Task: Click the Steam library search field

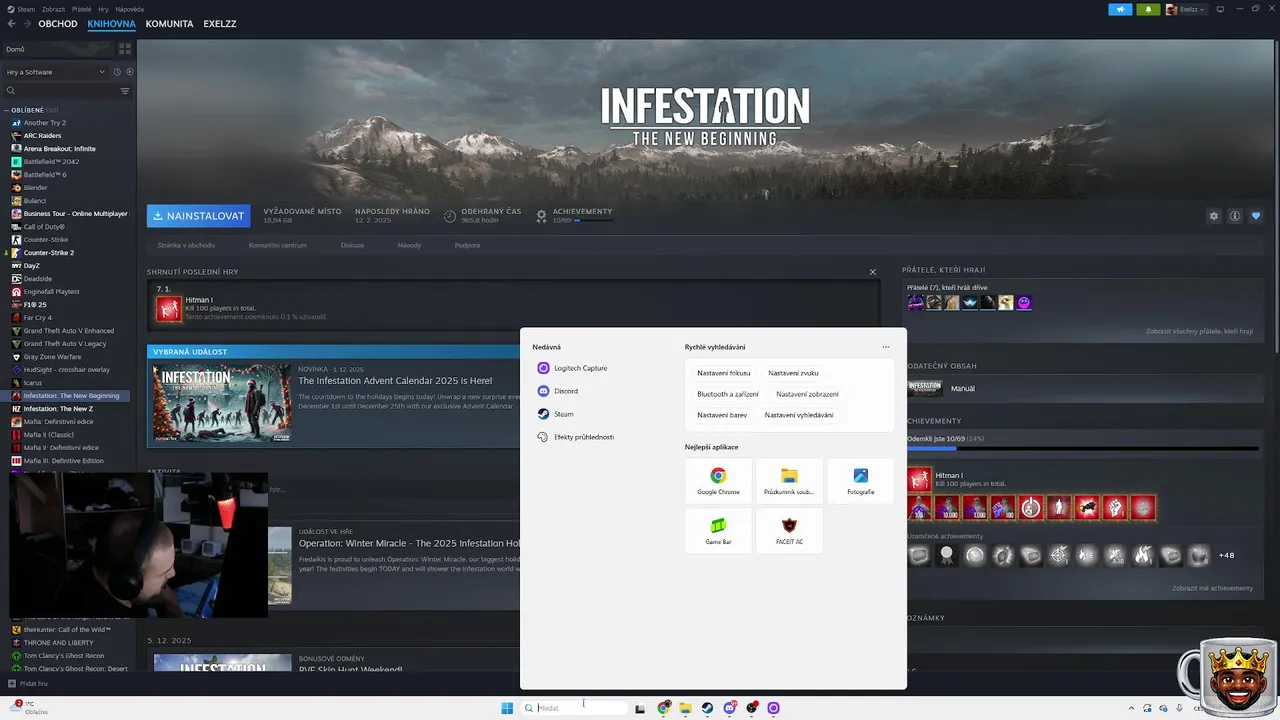Action: pyautogui.click(x=60, y=91)
